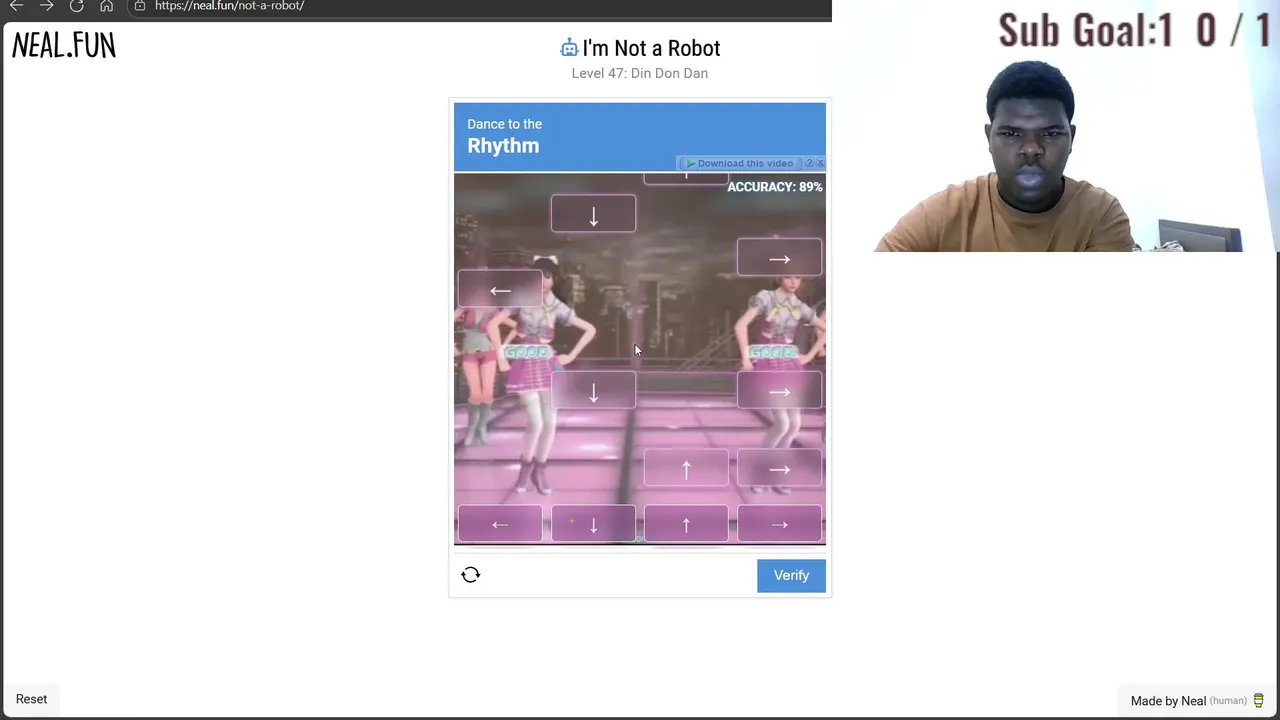Screen dimensions: 1280x720
Task: Reload the captcha with circular refresh icon
Action: 471,575
